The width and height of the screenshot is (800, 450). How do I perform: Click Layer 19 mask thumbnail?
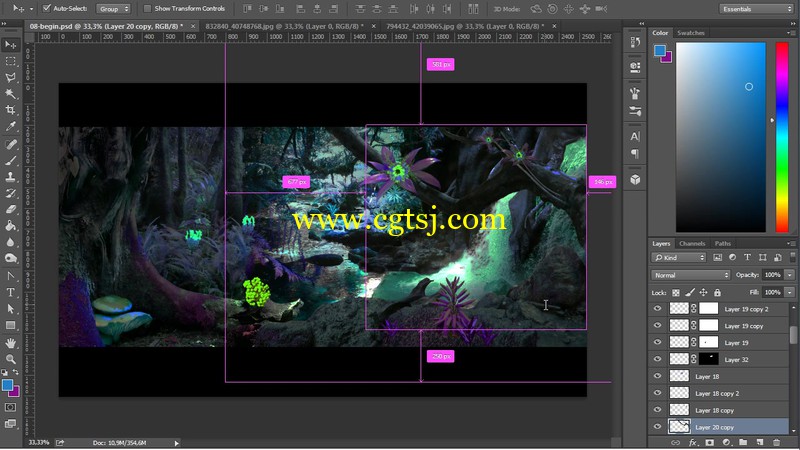[708, 342]
